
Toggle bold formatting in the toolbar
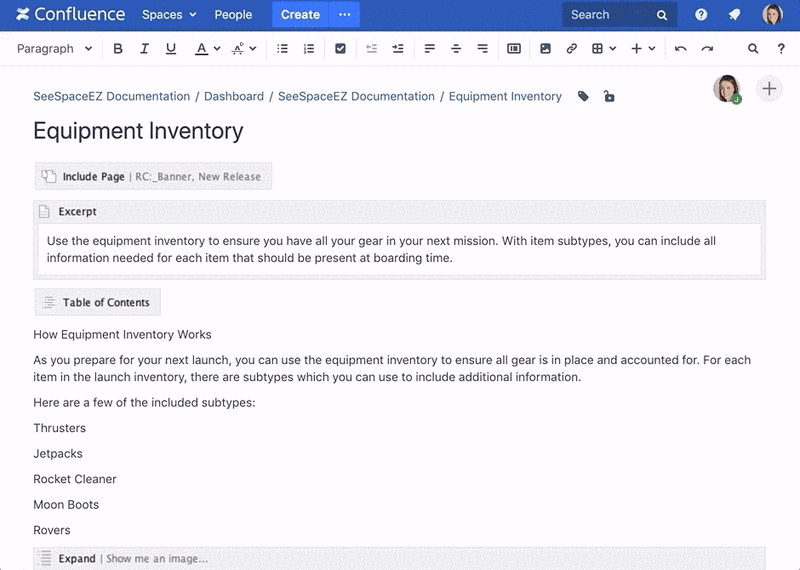tap(118, 48)
